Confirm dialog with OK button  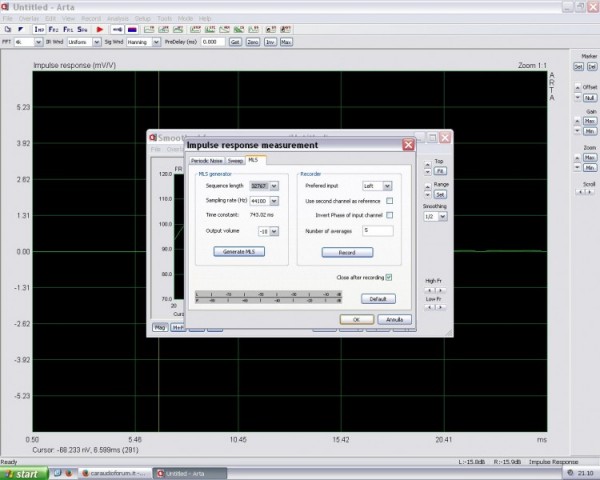[357, 320]
